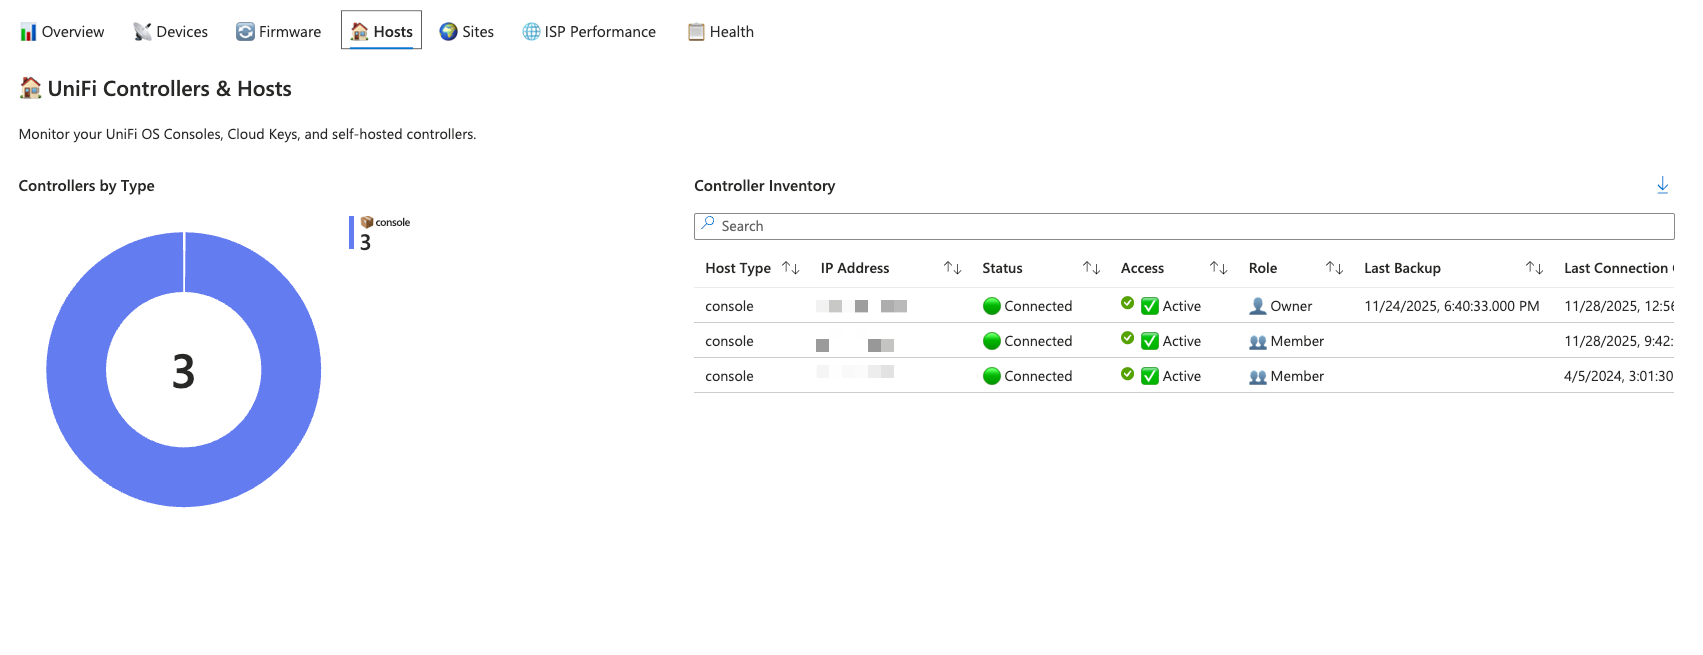Click the Member icon in the second row
This screenshot has height=655, width=1703.
click(x=1257, y=342)
